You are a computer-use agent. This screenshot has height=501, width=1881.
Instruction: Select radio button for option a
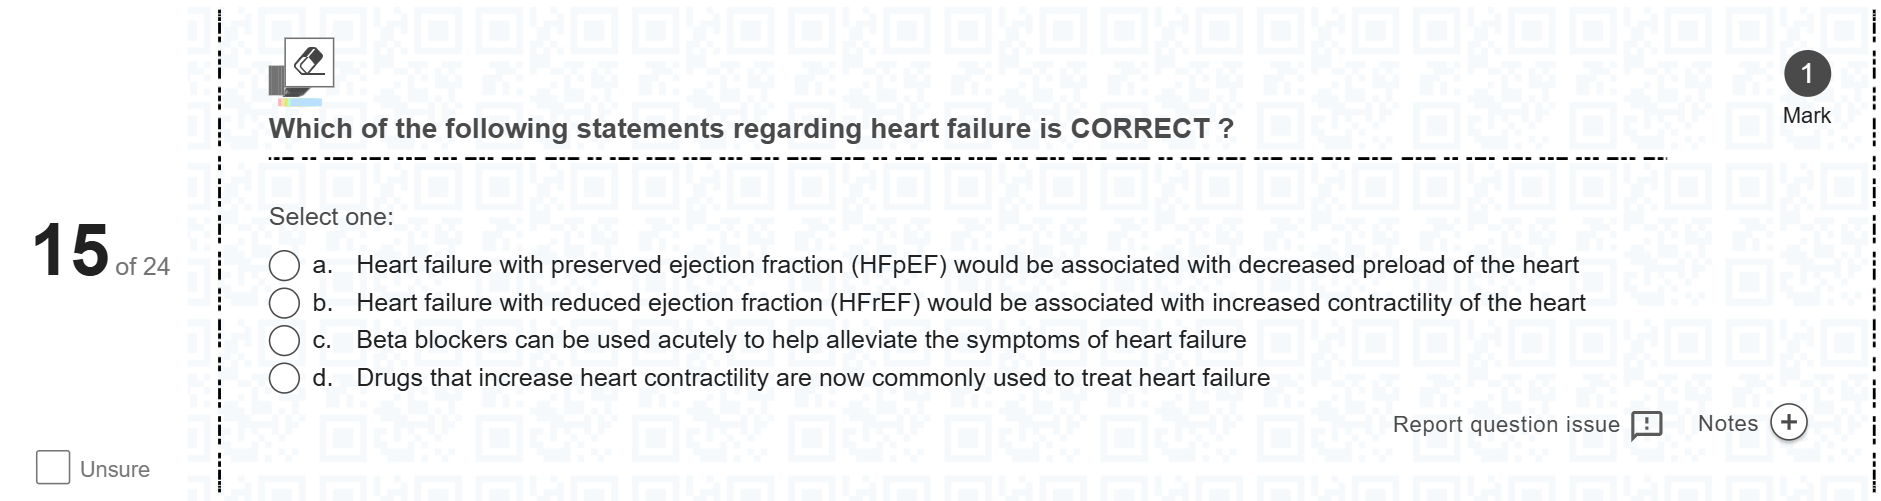[x=284, y=266]
